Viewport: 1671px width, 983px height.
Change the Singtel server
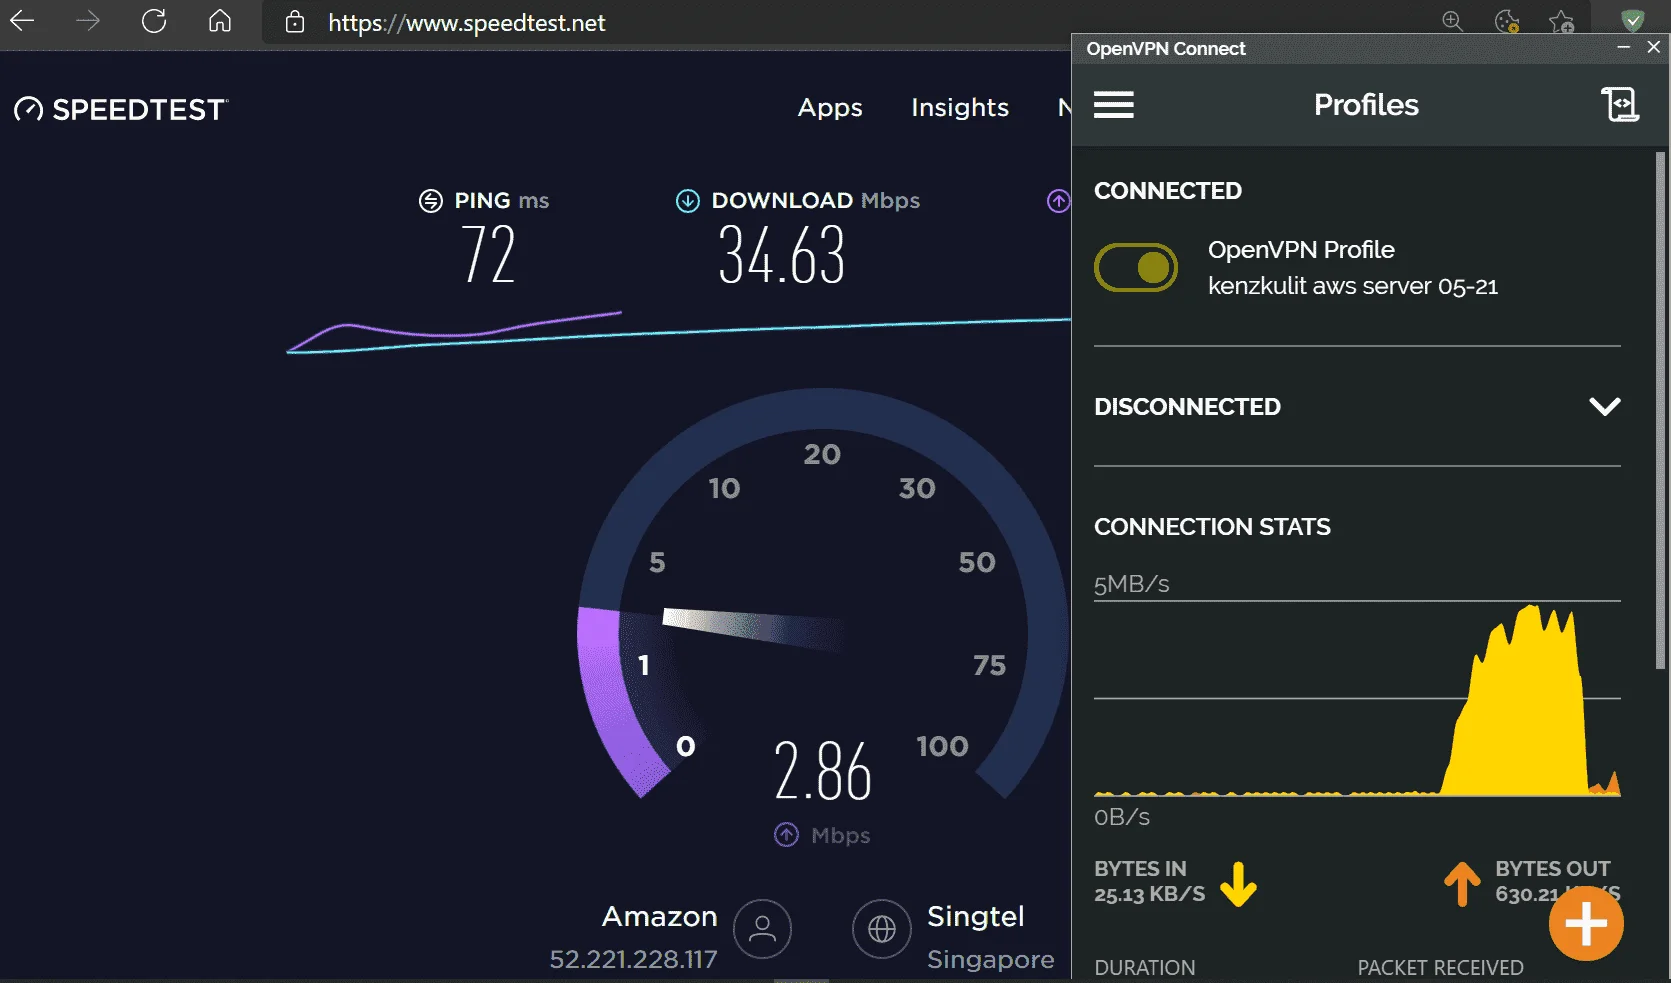976,916
